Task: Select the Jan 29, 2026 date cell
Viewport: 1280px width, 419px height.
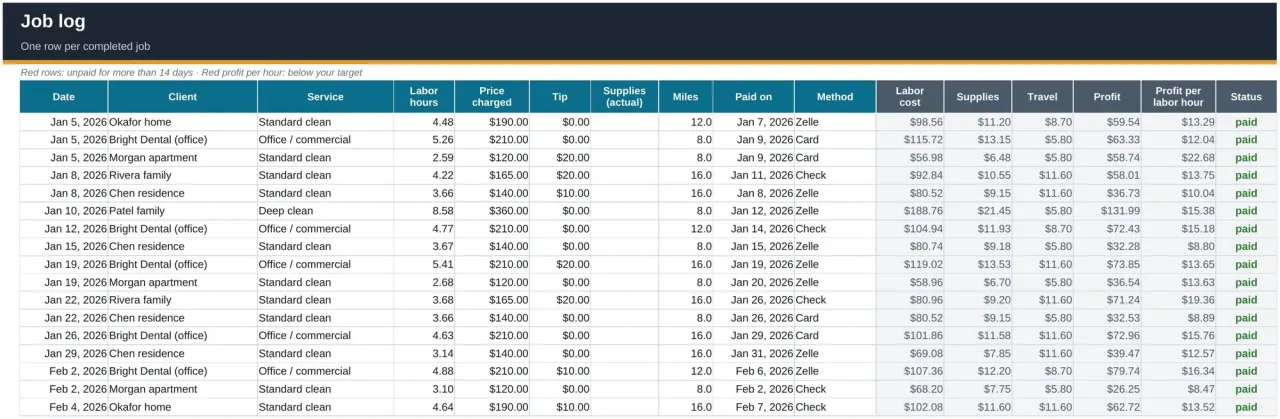Action: coord(64,354)
